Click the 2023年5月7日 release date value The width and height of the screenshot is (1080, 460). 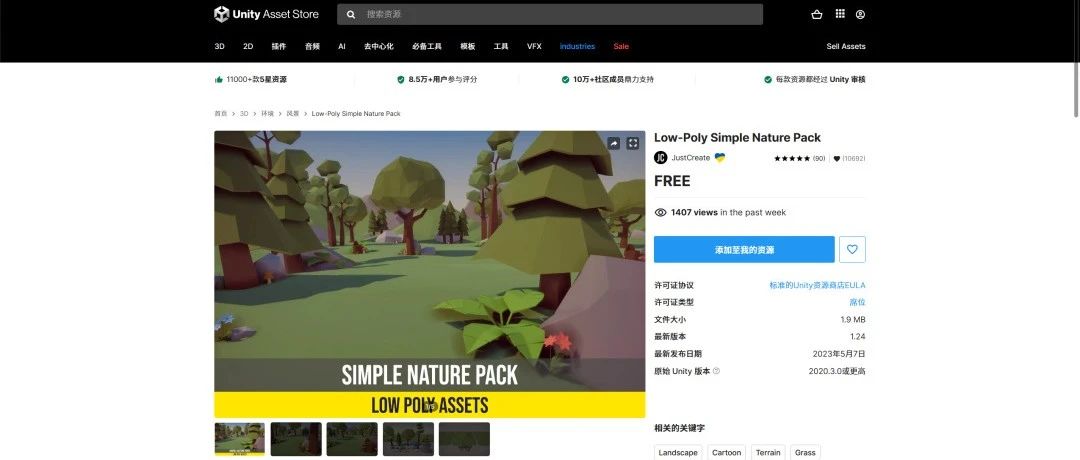(839, 354)
